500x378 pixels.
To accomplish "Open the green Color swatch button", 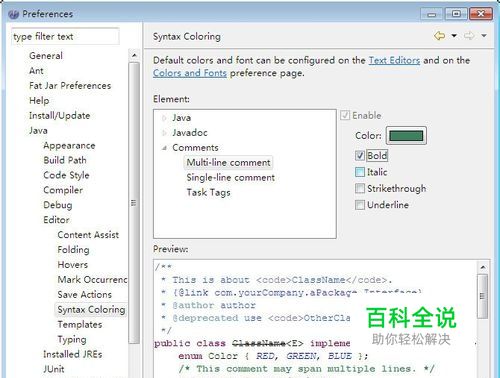I will click(406, 136).
